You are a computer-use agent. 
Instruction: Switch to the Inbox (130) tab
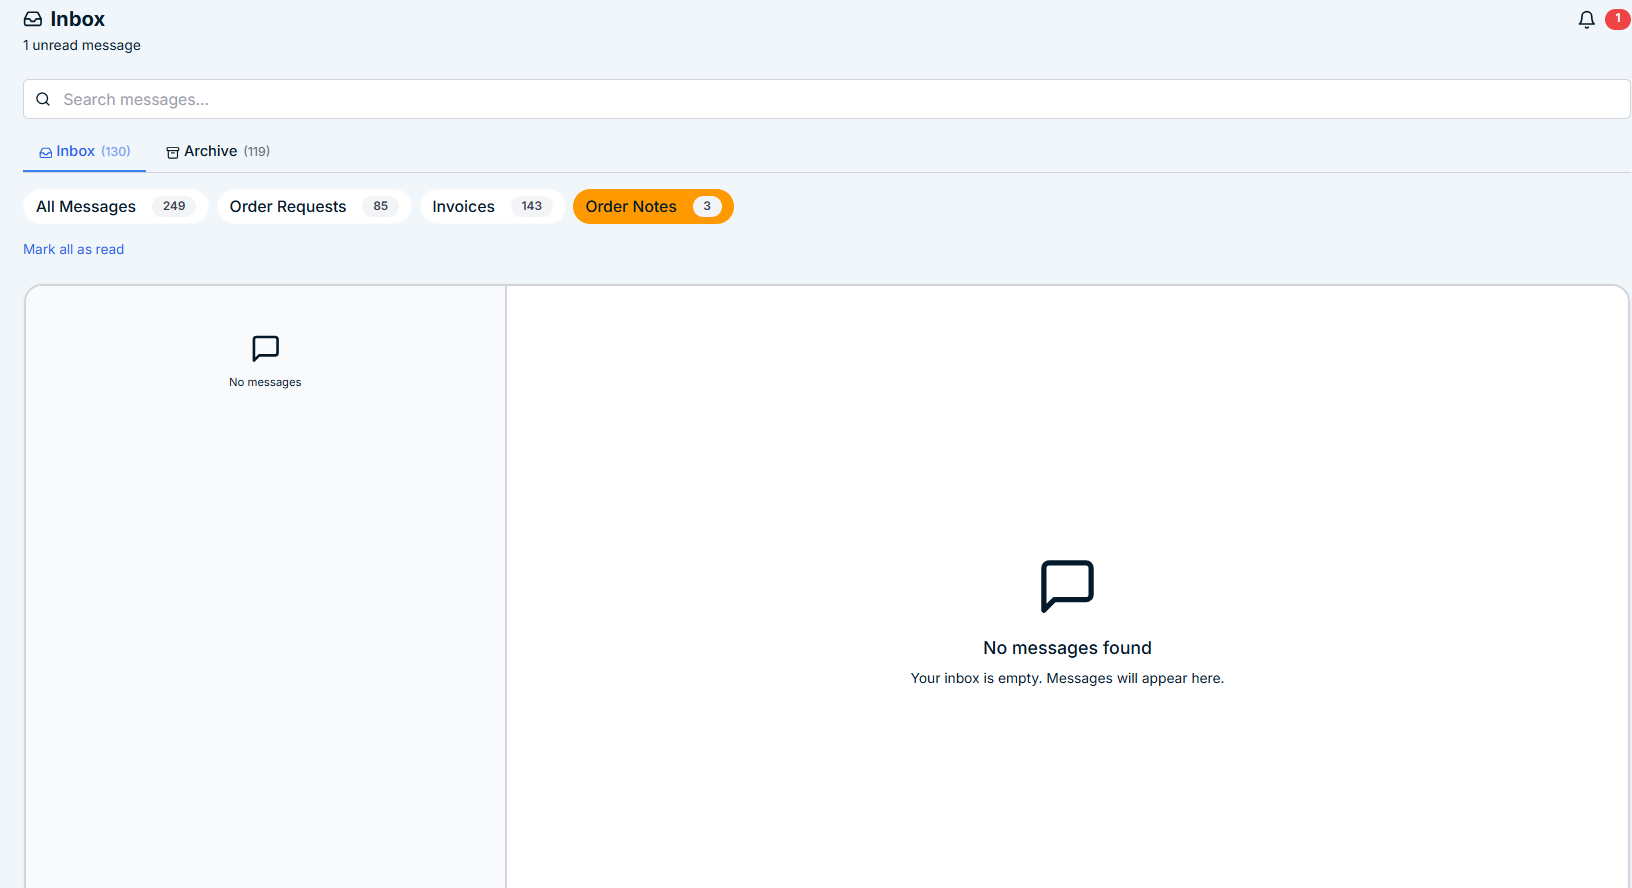click(85, 151)
